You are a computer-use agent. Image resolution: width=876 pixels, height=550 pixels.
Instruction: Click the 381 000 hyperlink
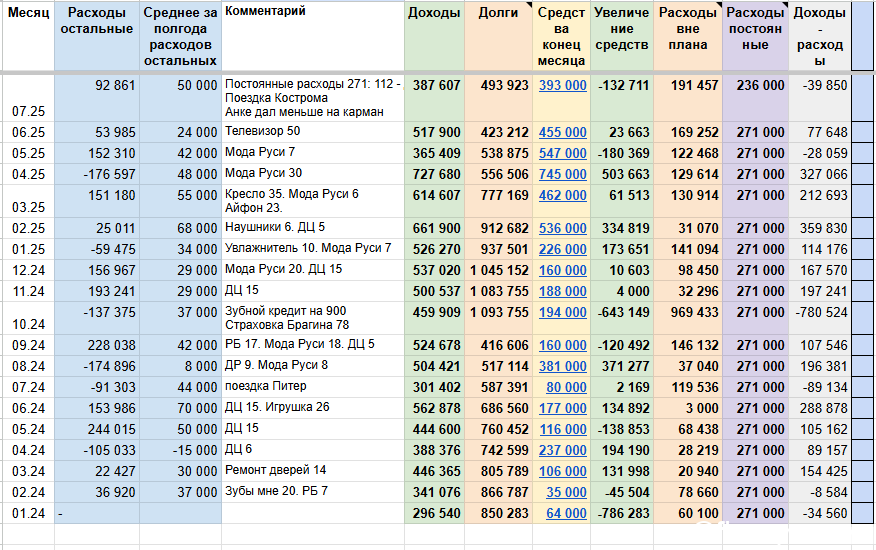tap(563, 367)
